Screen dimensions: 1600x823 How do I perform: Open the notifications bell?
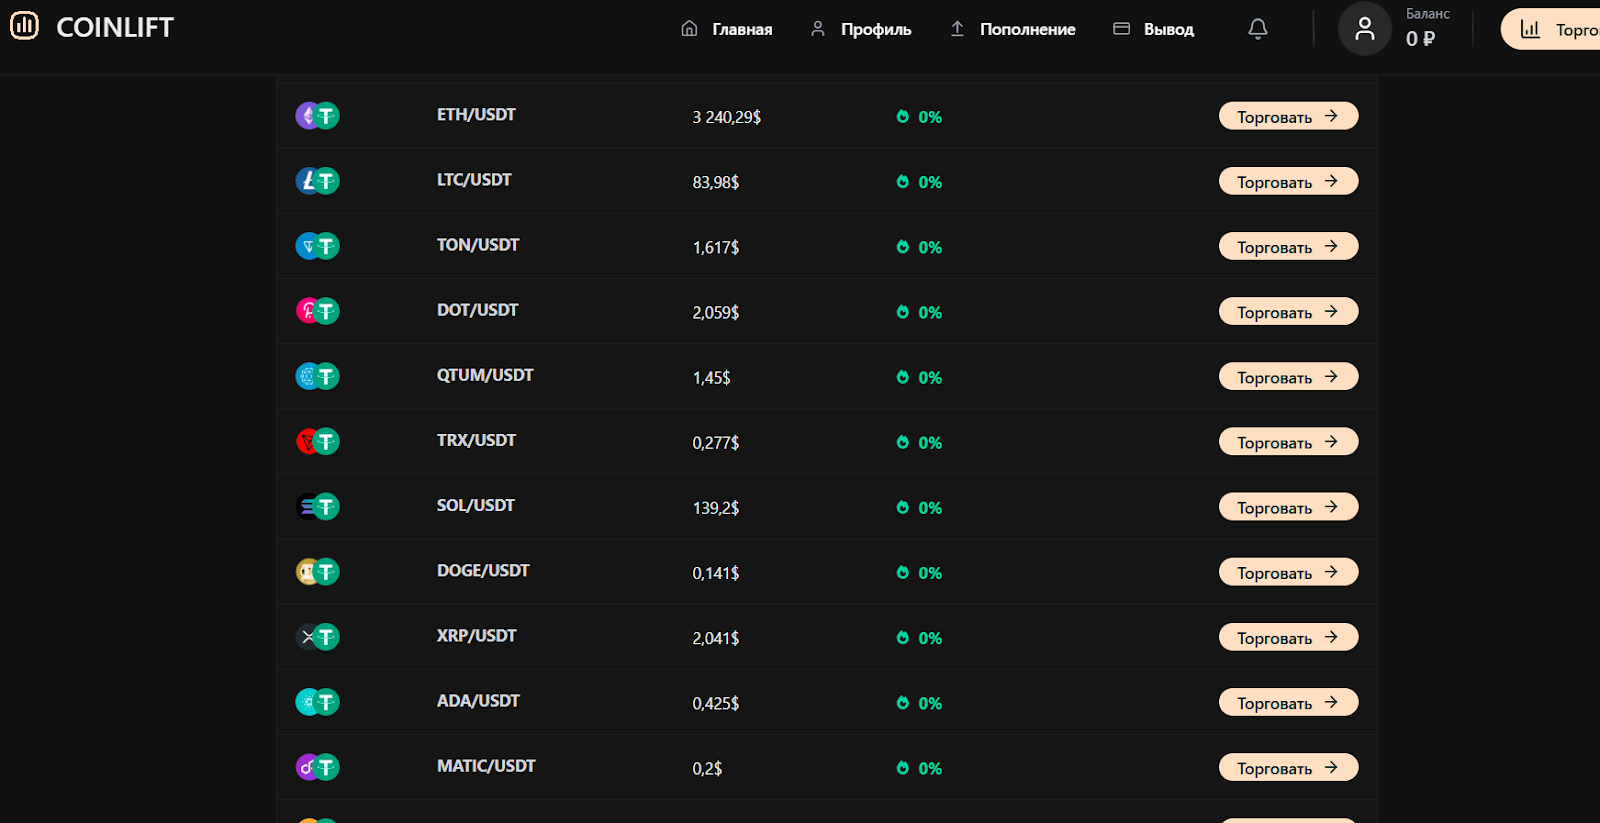coord(1258,29)
